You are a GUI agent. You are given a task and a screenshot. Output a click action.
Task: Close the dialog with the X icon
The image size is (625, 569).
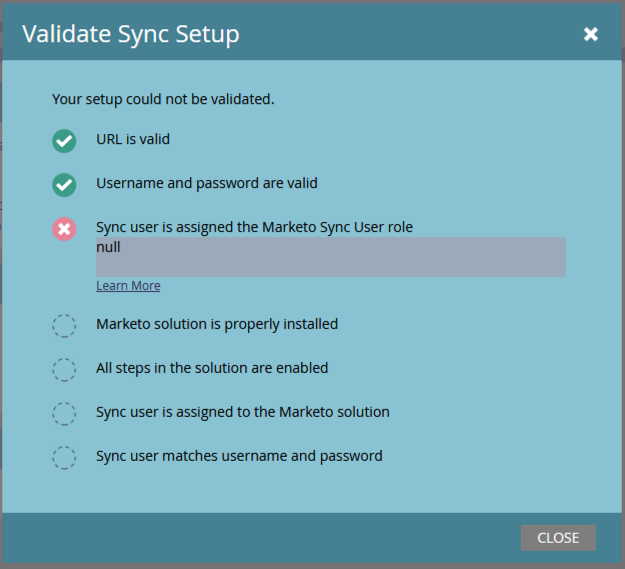(x=591, y=34)
